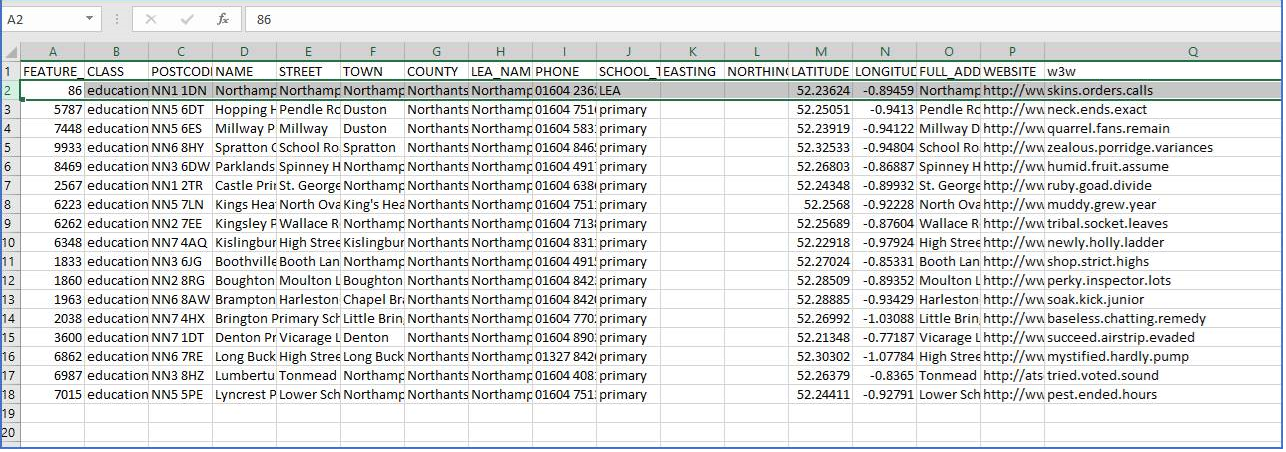1286x452 pixels.
Task: Click the Select All corner triangle
Action: tap(11, 52)
